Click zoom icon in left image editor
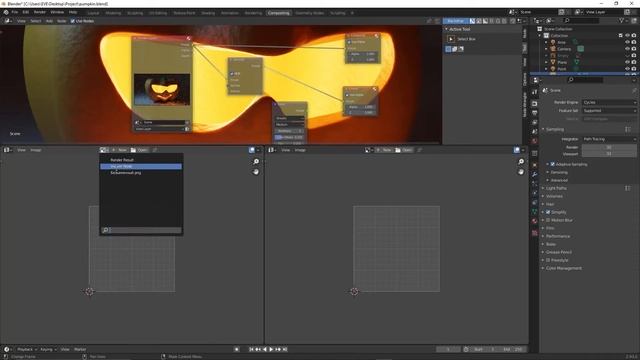The image size is (640, 360). pyautogui.click(x=256, y=162)
